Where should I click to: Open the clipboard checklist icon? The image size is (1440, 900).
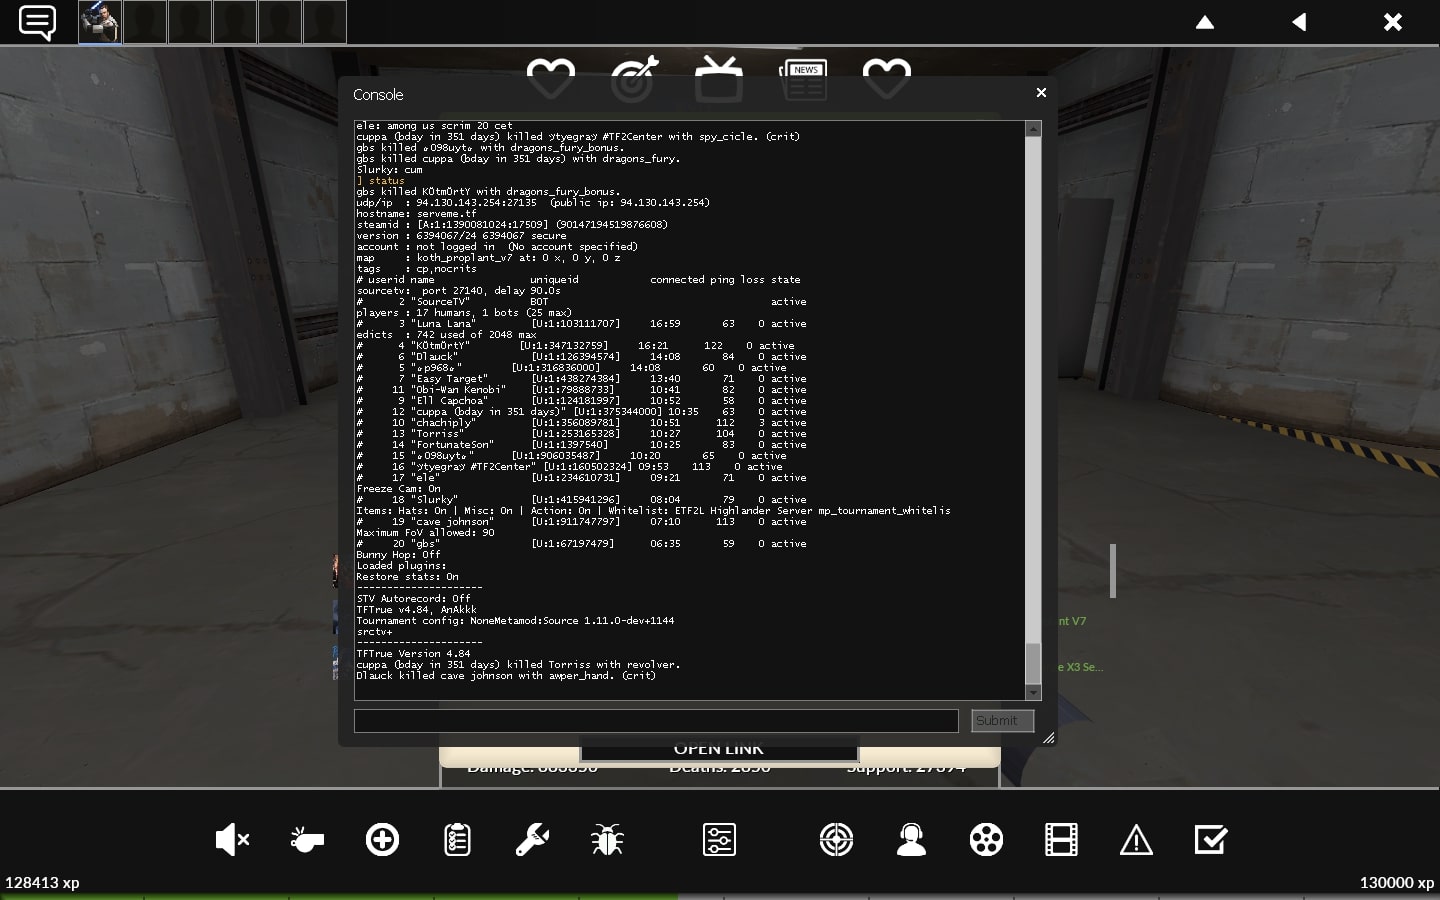click(x=457, y=840)
